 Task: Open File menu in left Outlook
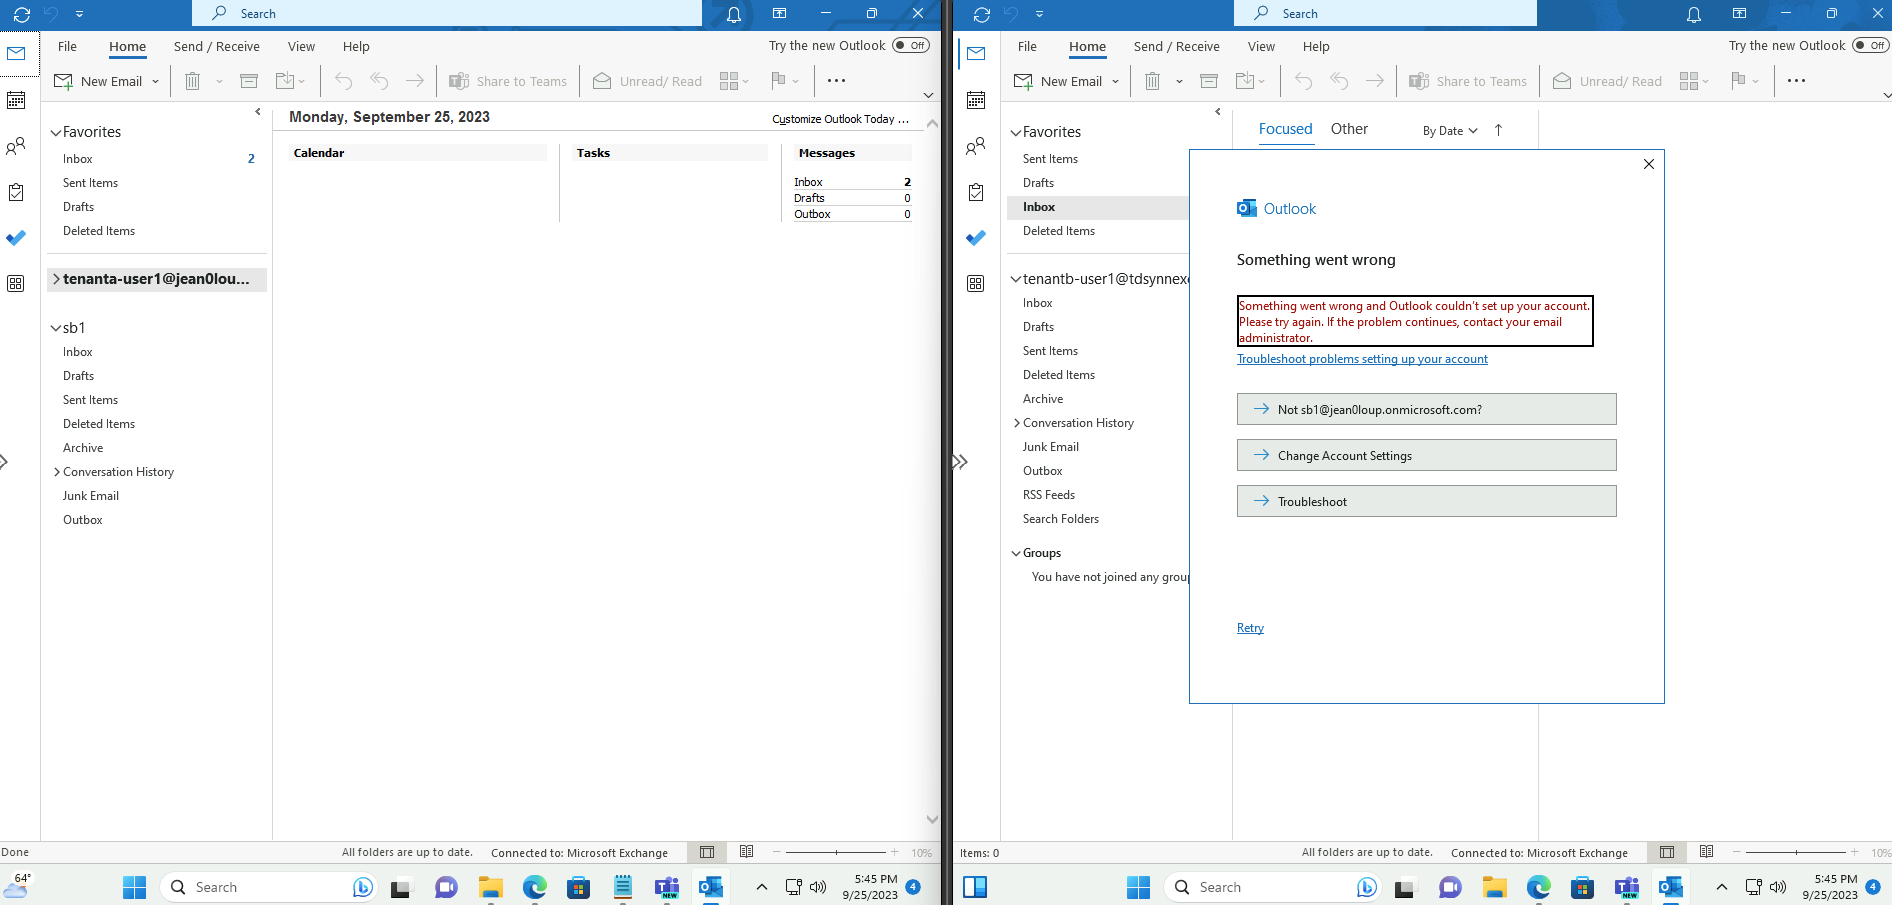coord(67,46)
